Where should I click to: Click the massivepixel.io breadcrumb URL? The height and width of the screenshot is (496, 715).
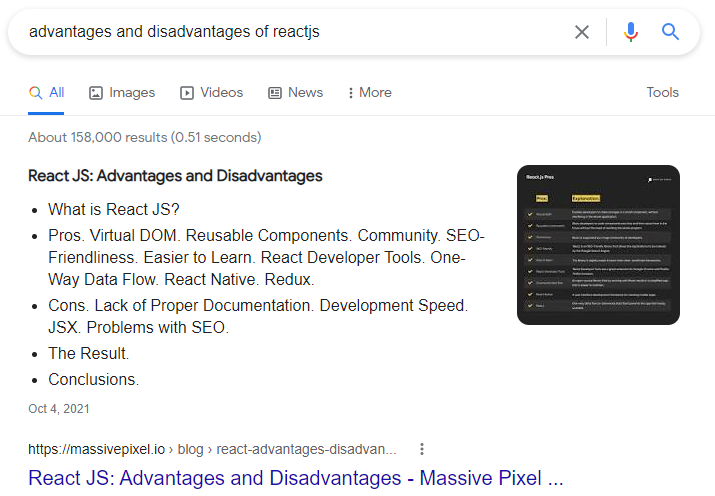[212, 450]
